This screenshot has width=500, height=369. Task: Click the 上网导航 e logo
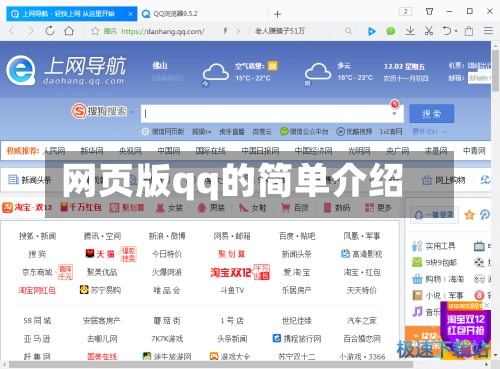21,70
